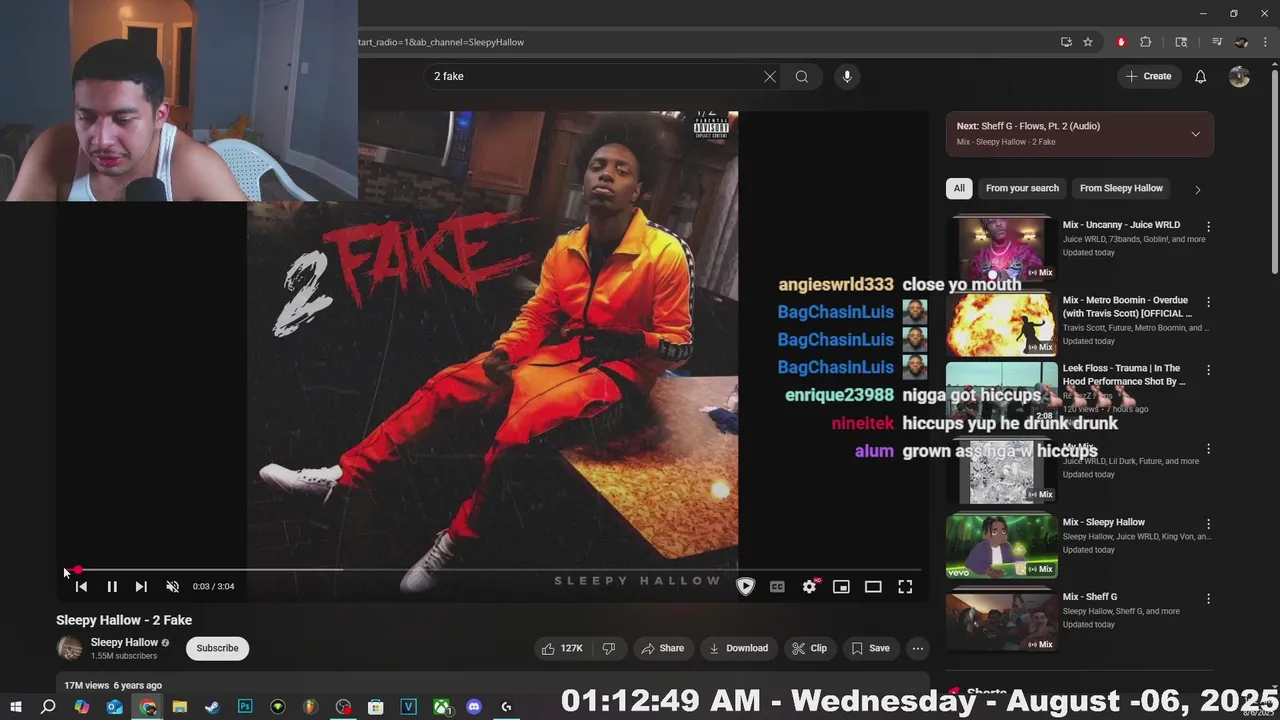Grab the page's vertical scrollbar
Screen dimensions: 1280x720
1275,170
